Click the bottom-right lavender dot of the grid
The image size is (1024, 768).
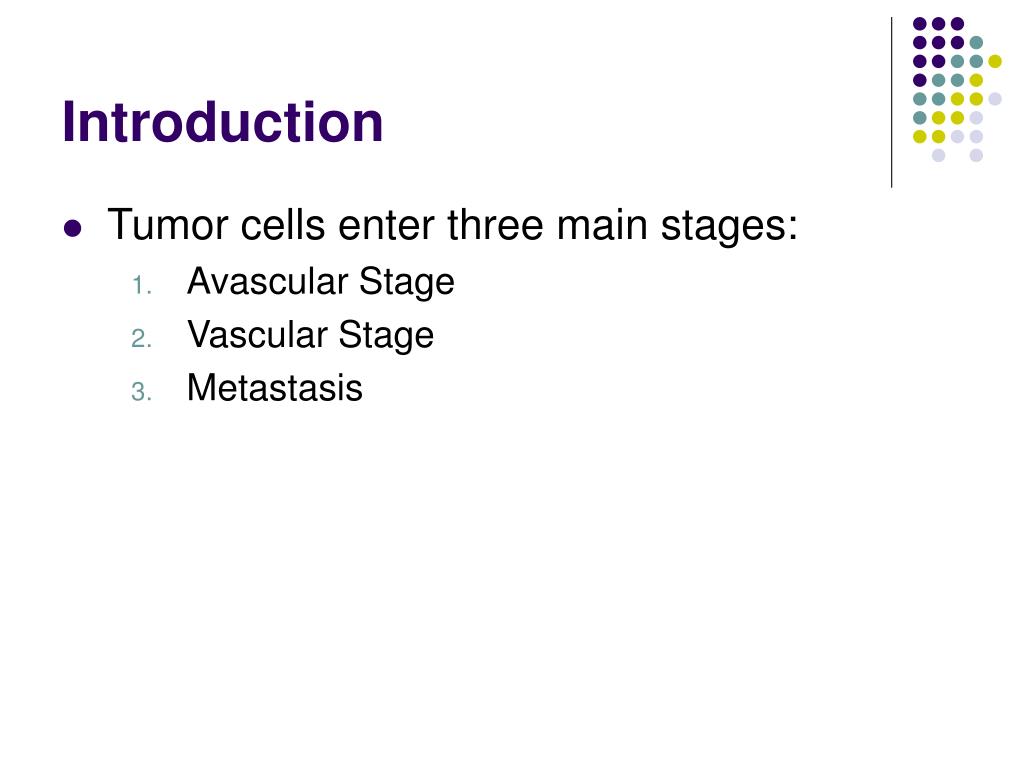[976, 155]
